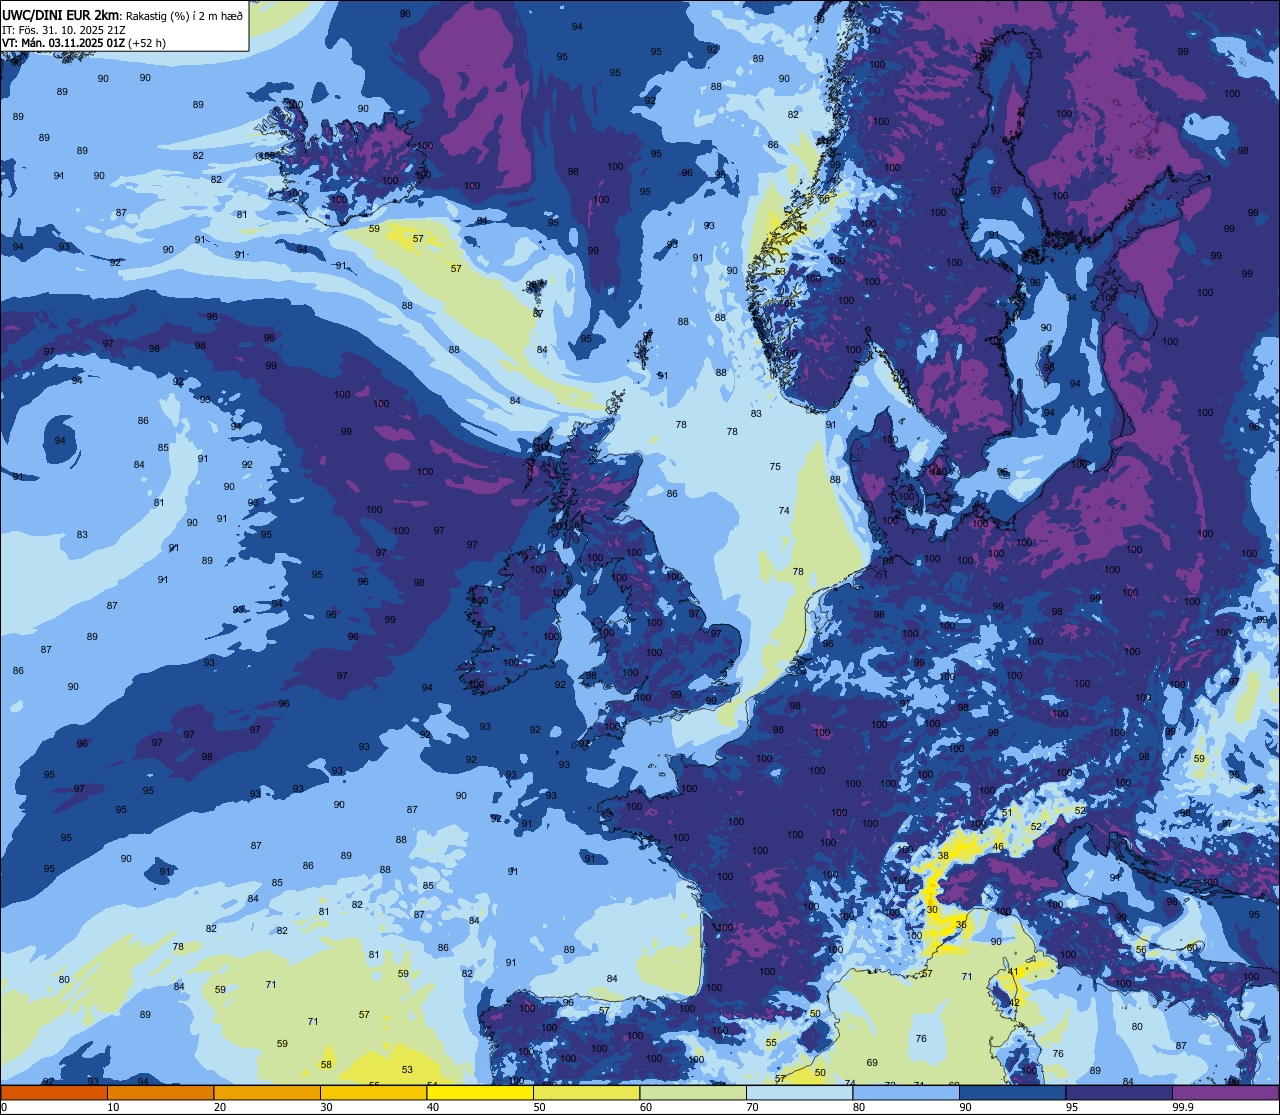Click the light blue 80–90 legend swatch
1280x1115 pixels.
[906, 1092]
